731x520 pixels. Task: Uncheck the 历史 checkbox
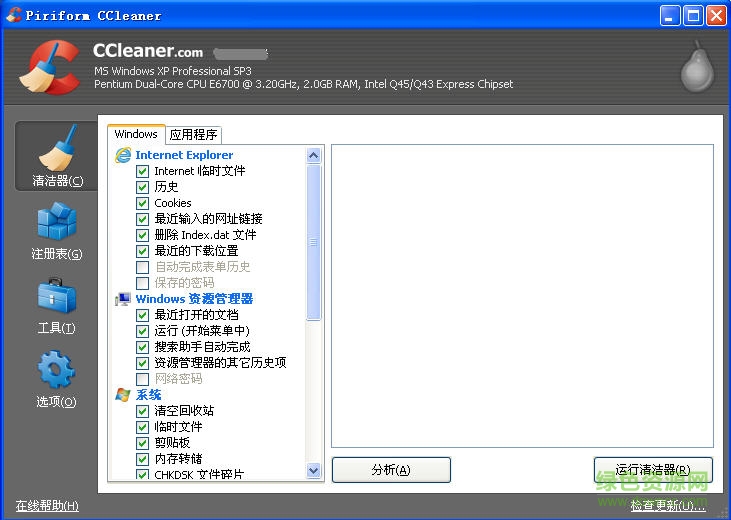pos(143,187)
